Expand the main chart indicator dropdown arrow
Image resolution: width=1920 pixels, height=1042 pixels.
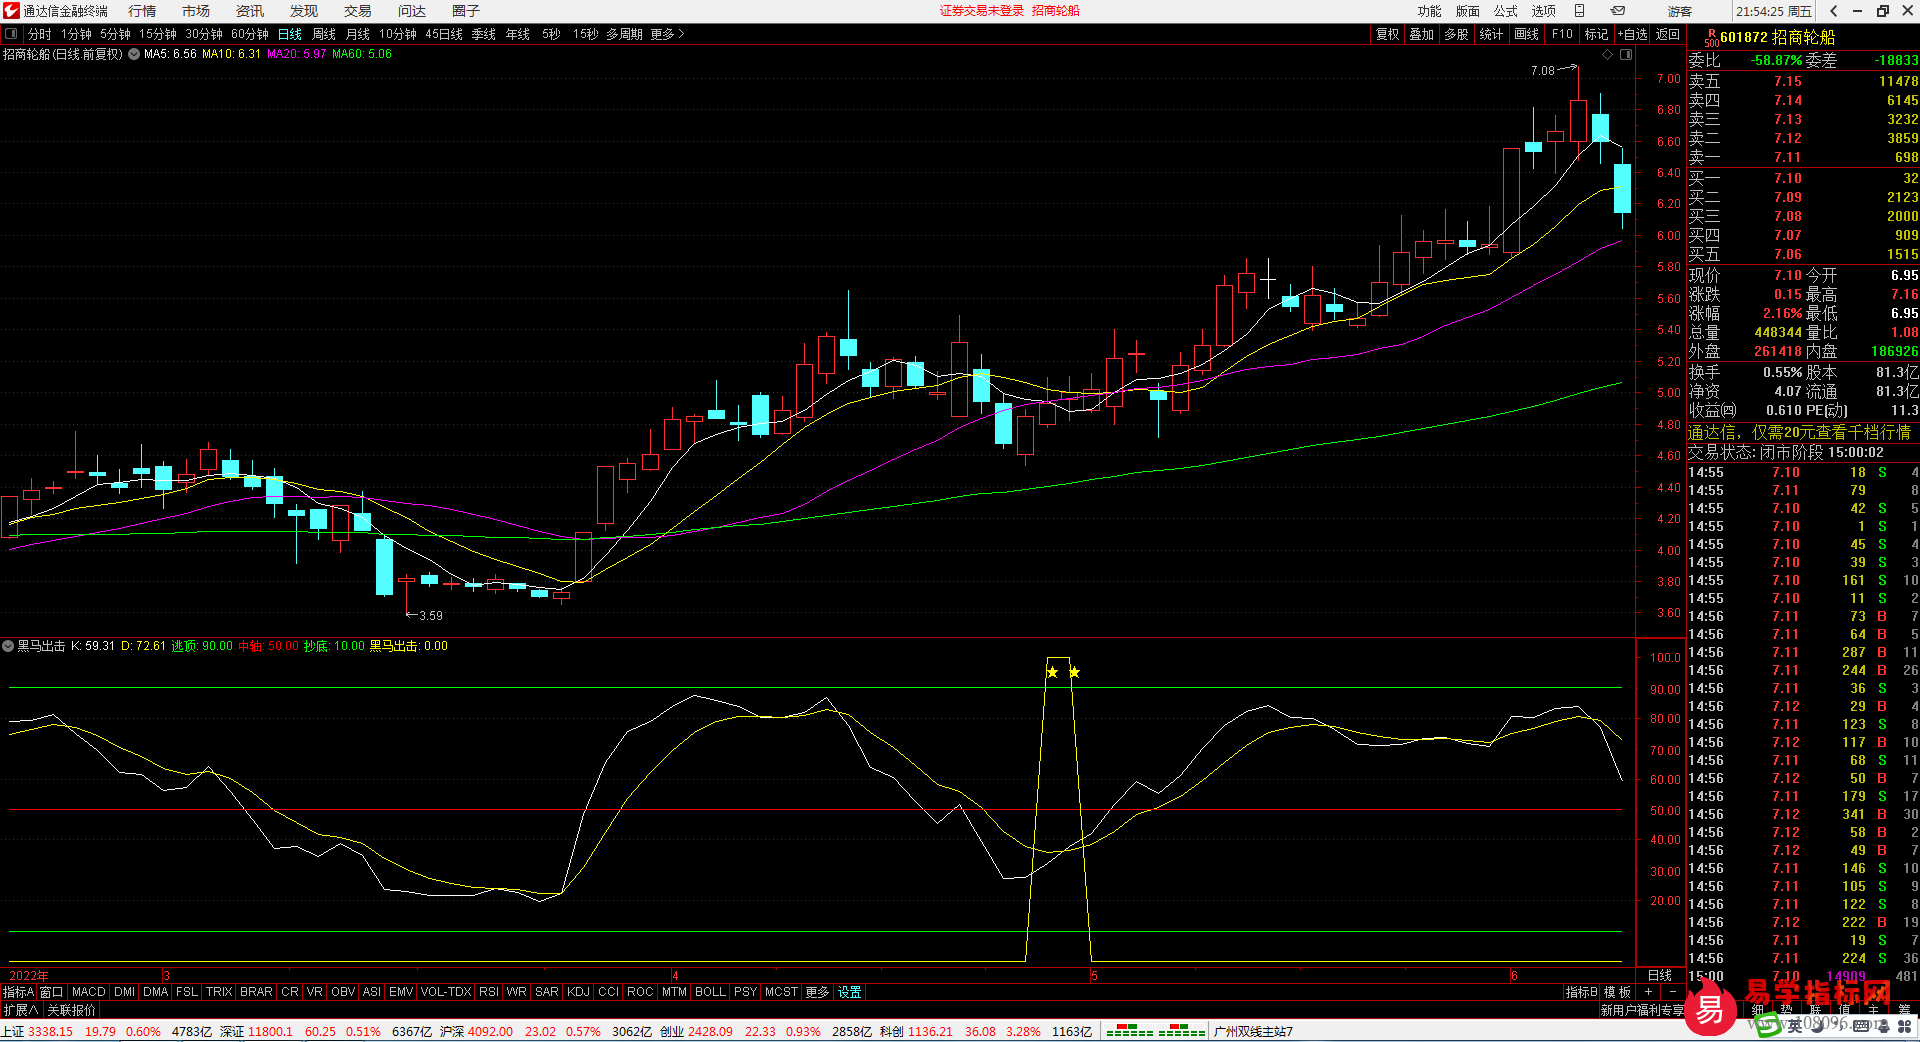point(133,54)
